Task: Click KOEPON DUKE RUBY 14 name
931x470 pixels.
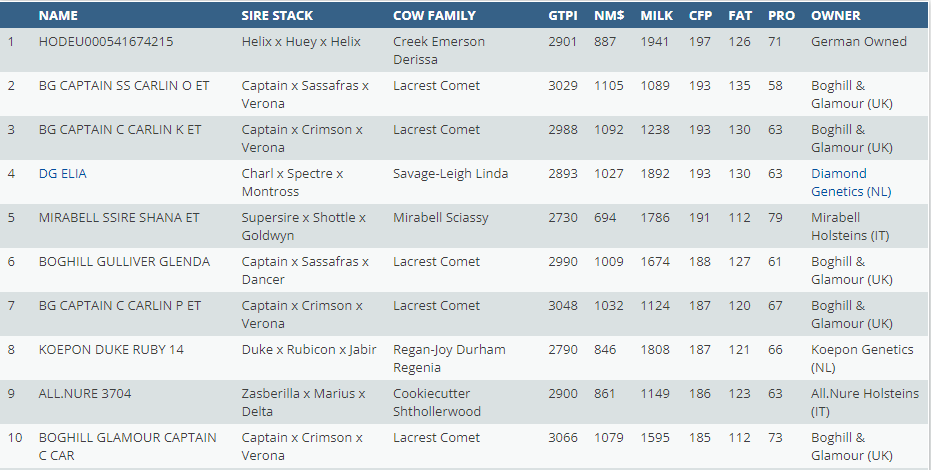Action: [x=112, y=350]
